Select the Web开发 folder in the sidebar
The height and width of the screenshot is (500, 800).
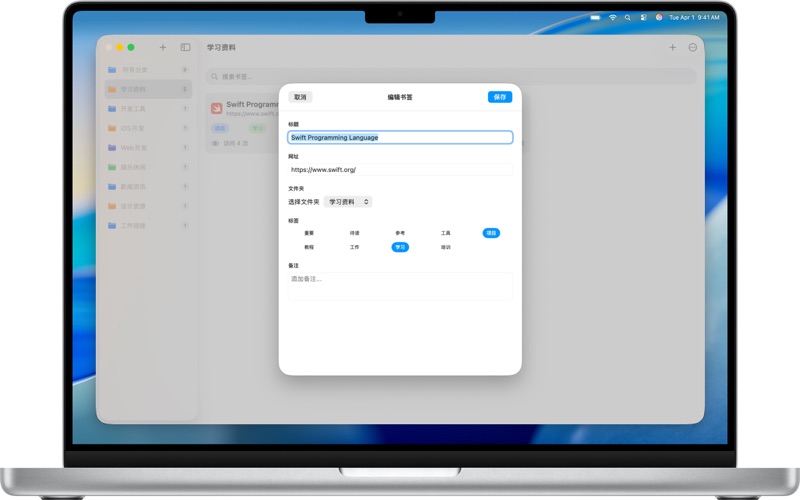pos(148,147)
